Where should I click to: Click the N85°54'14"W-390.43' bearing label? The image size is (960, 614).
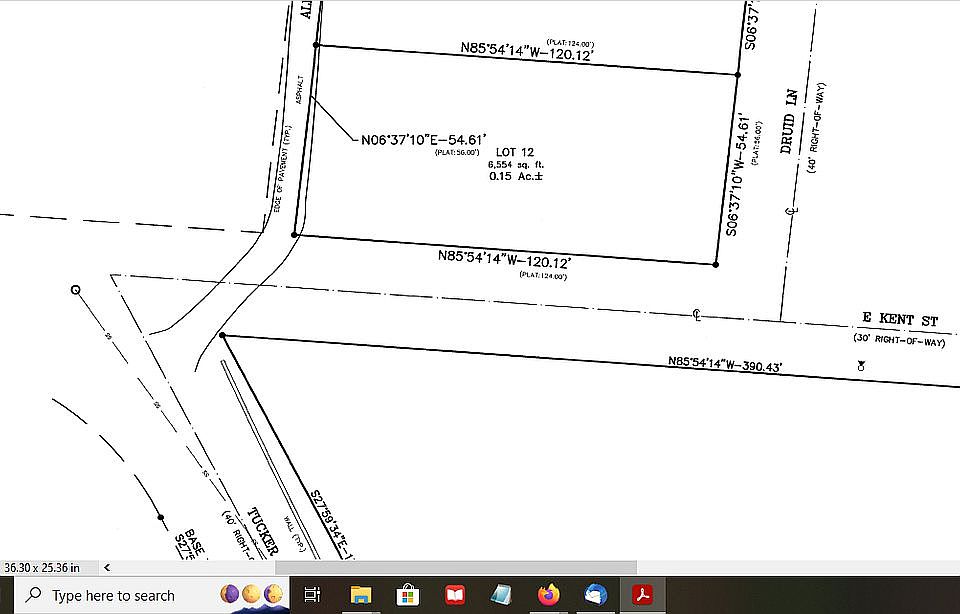725,364
